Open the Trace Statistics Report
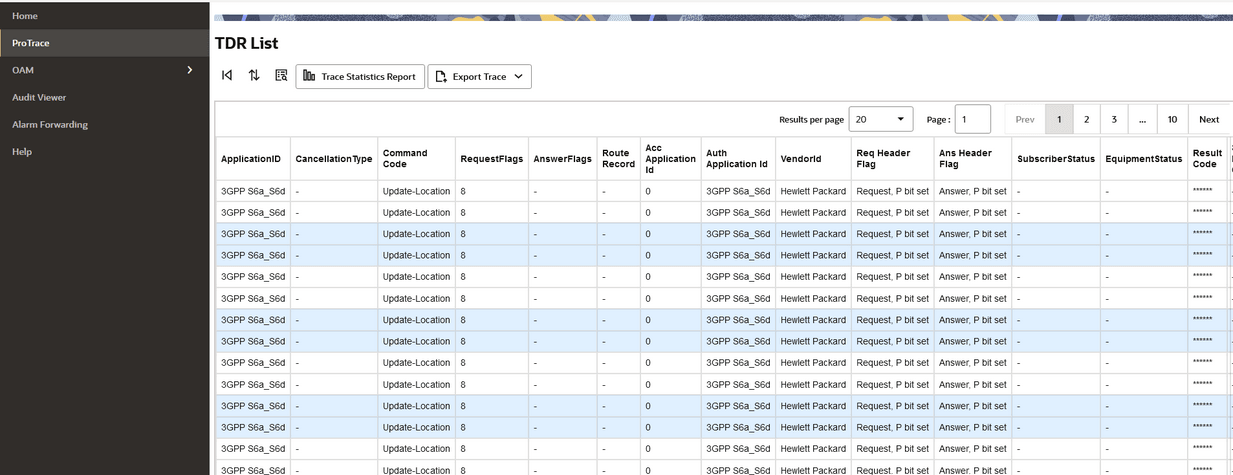 360,77
